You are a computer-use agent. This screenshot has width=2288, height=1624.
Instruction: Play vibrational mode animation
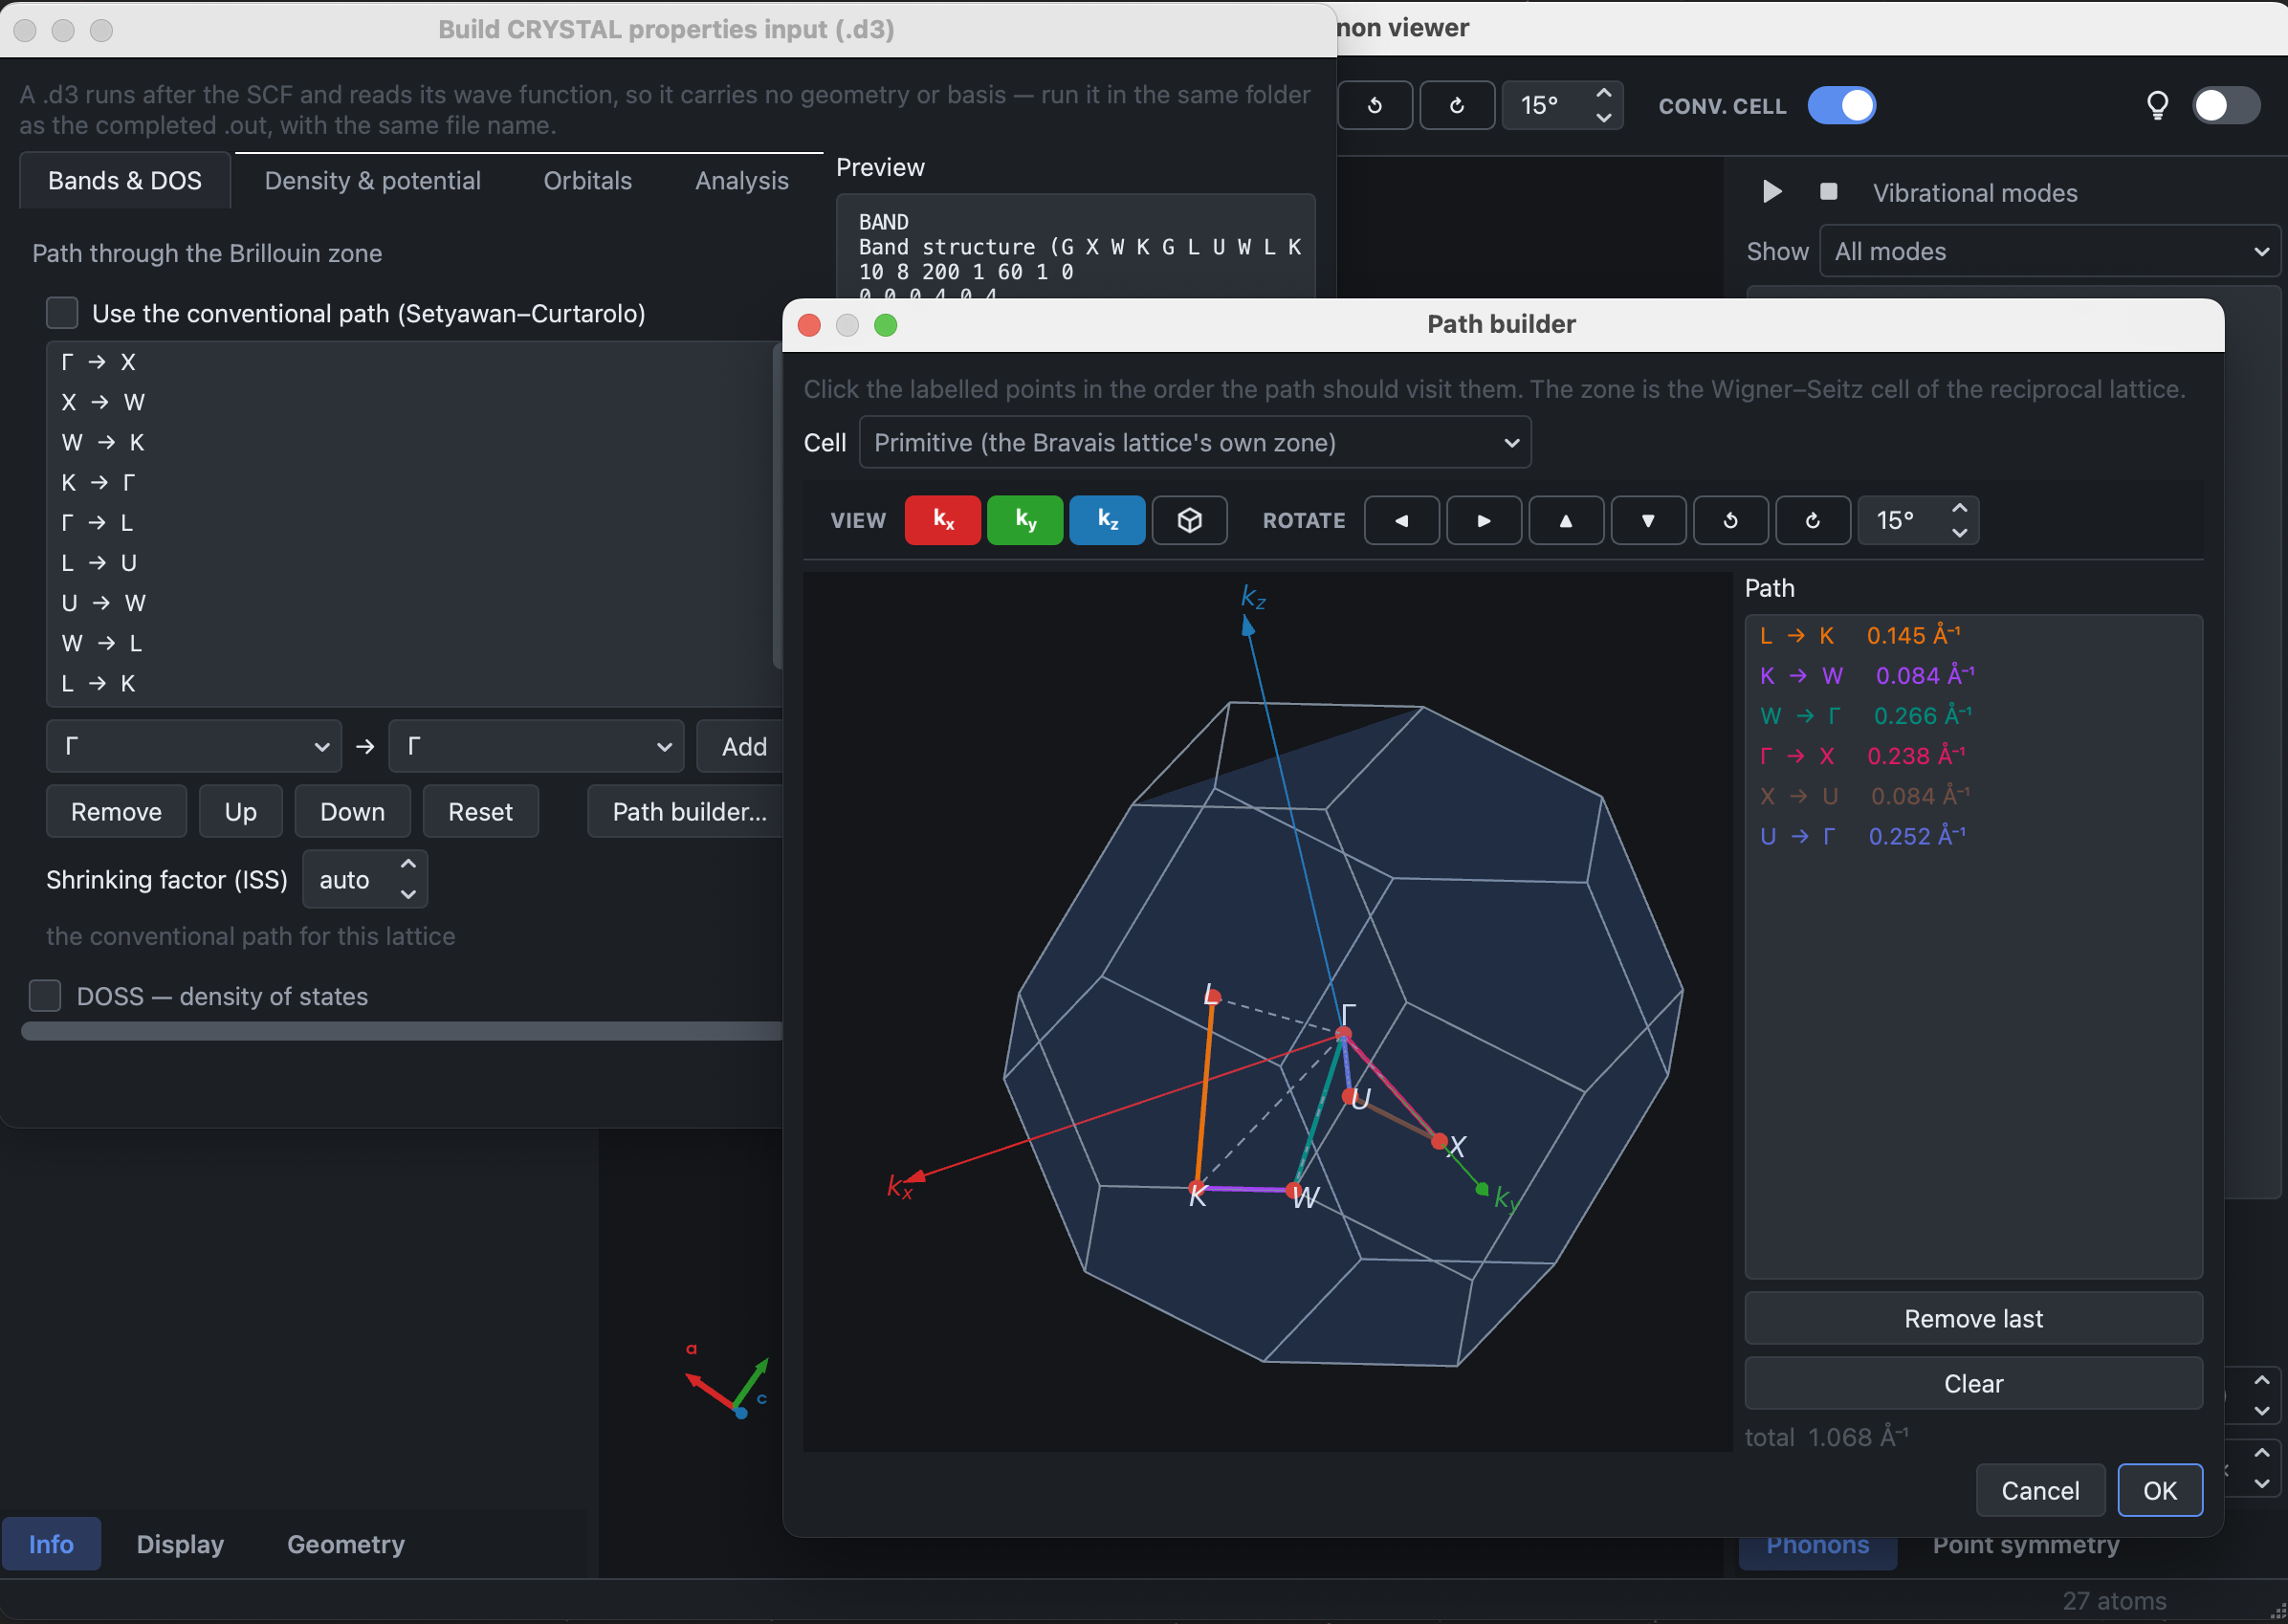(1771, 191)
